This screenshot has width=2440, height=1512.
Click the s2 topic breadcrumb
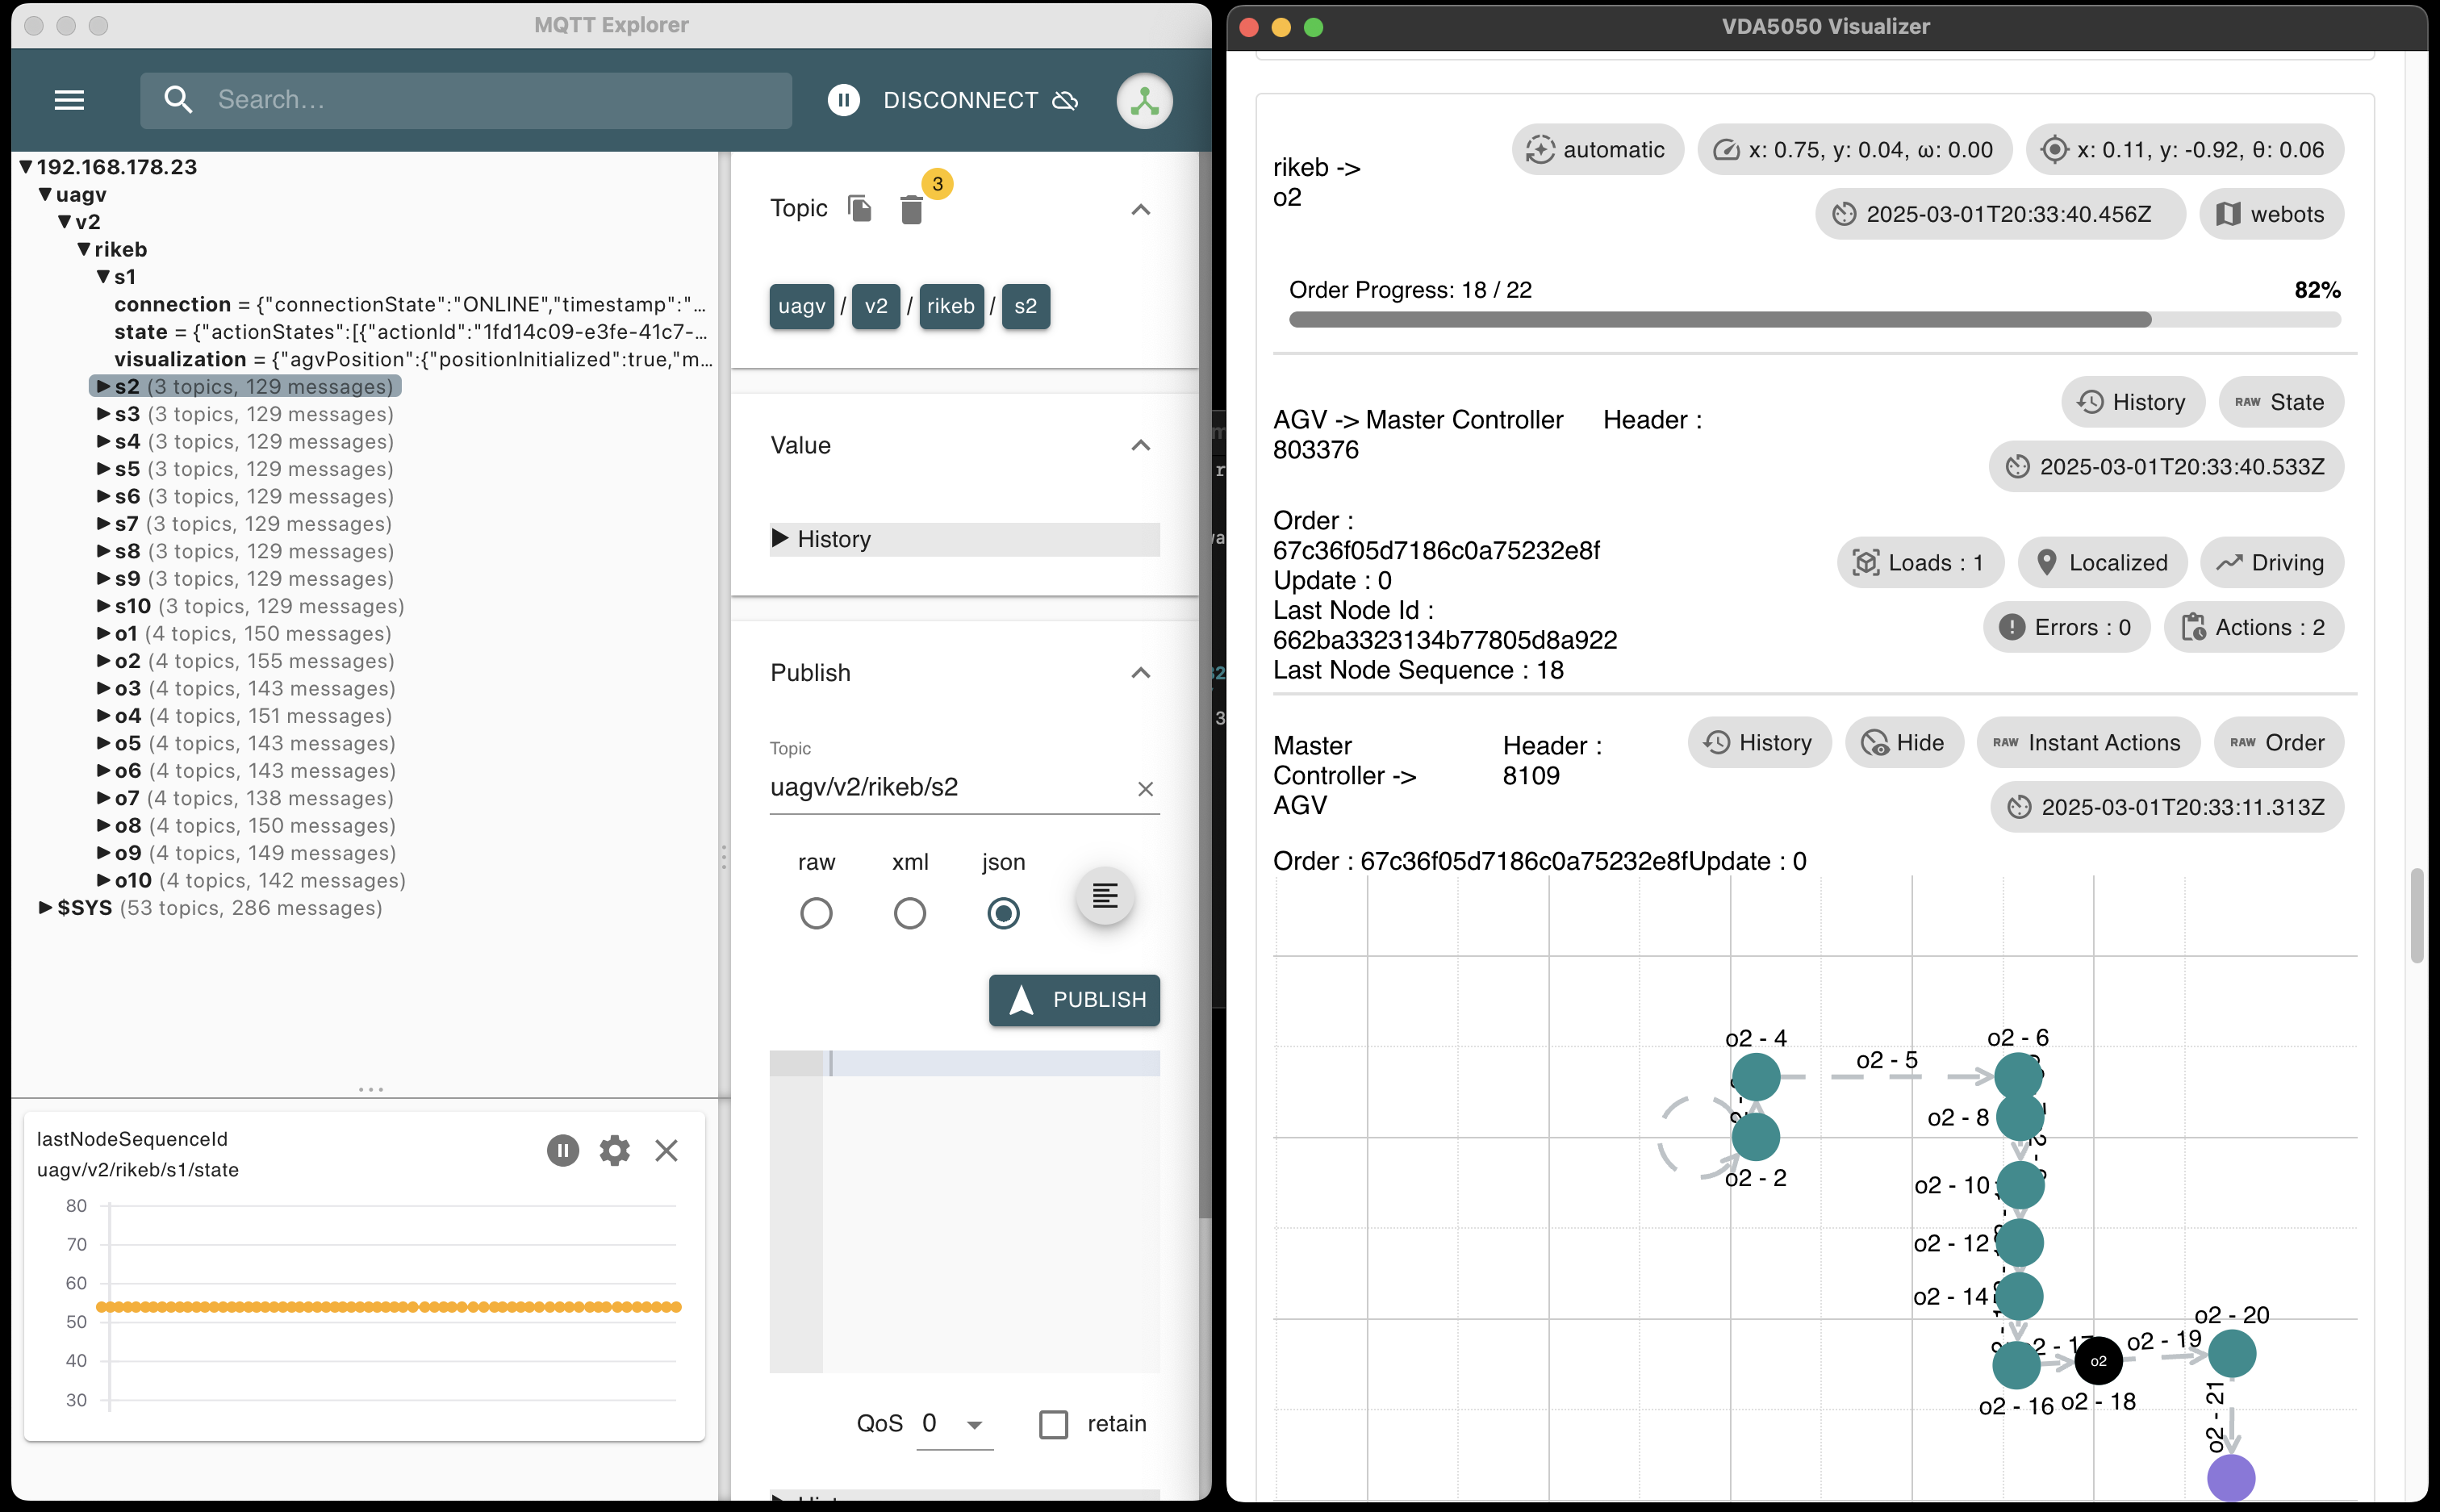point(1026,306)
